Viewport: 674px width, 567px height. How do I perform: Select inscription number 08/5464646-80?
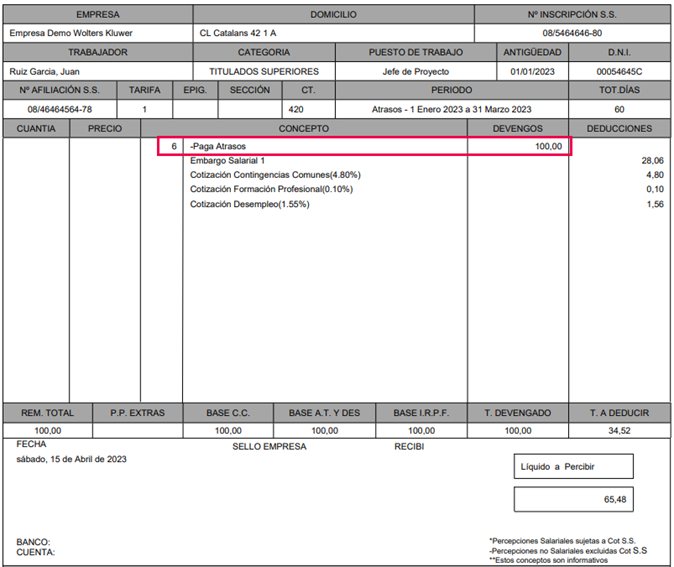point(572,33)
